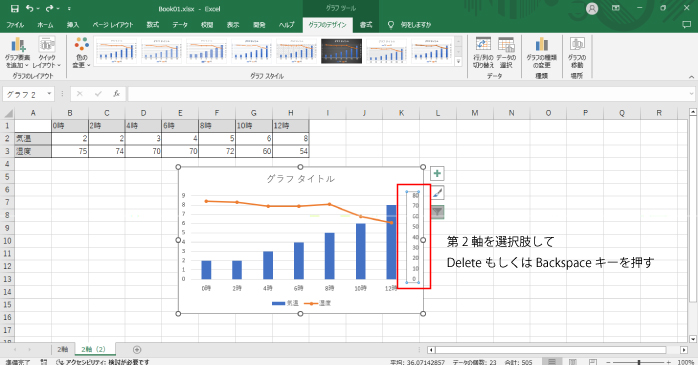Choose the first chart style thumbnail
The width and height of the screenshot is (698, 365).
coord(116,51)
